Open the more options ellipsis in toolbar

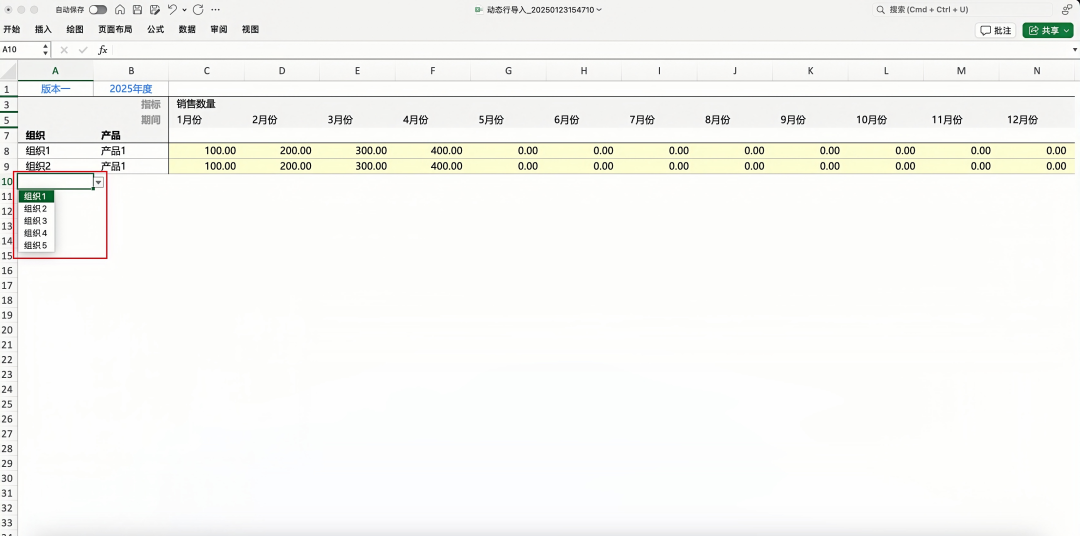216,10
